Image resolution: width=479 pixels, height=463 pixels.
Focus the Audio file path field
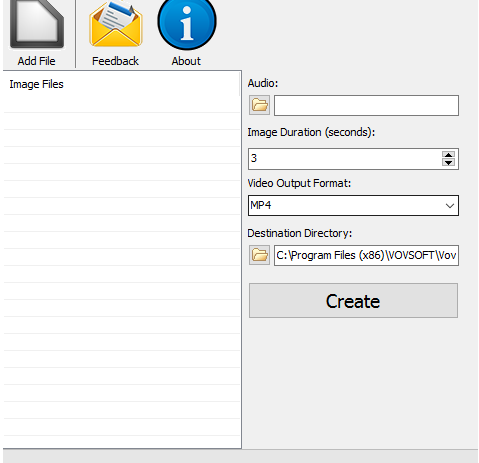click(x=366, y=106)
